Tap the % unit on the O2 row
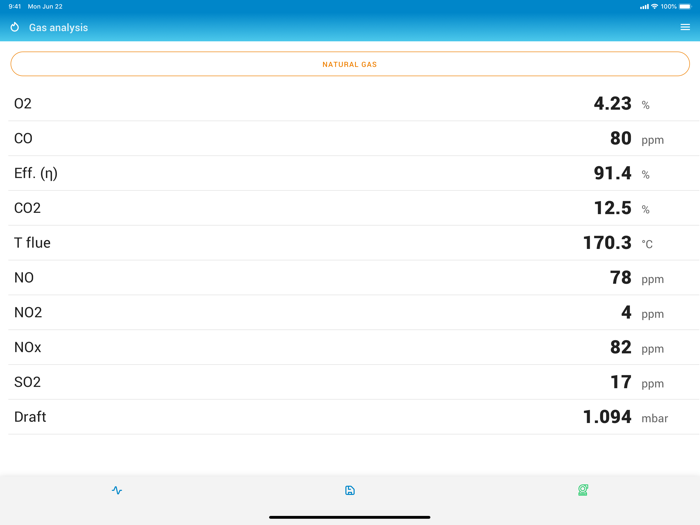 point(645,105)
